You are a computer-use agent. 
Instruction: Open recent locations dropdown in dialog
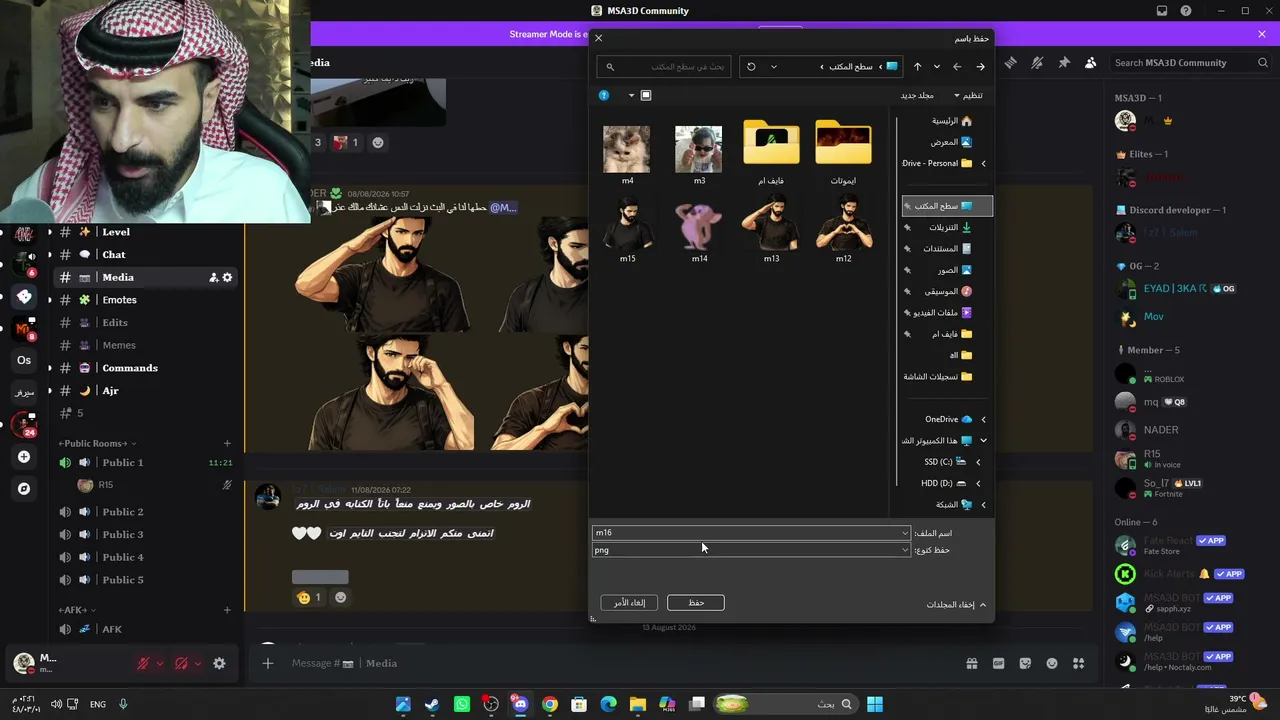(x=937, y=67)
